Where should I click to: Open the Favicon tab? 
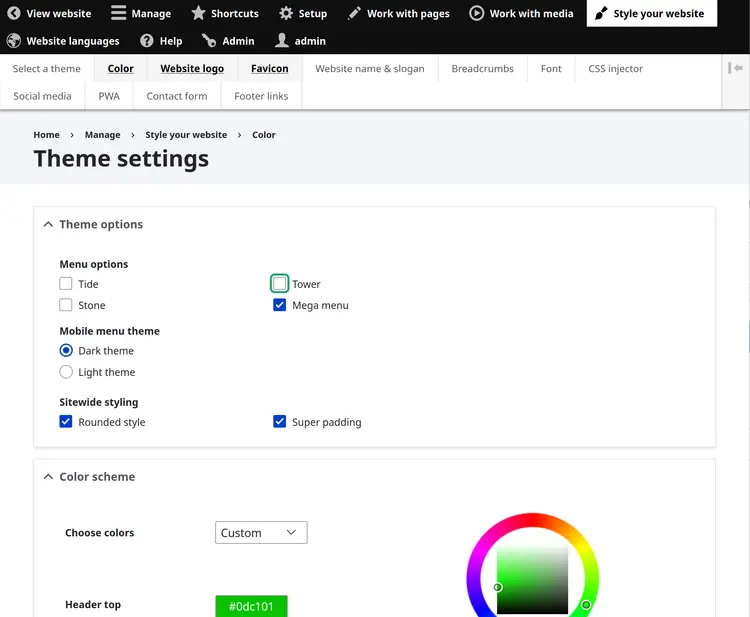[x=270, y=68]
